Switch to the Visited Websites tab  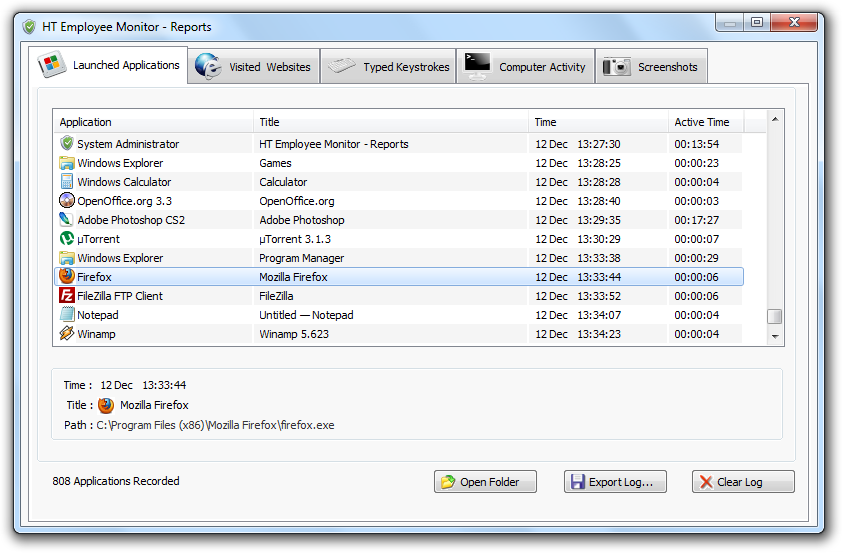coord(254,67)
